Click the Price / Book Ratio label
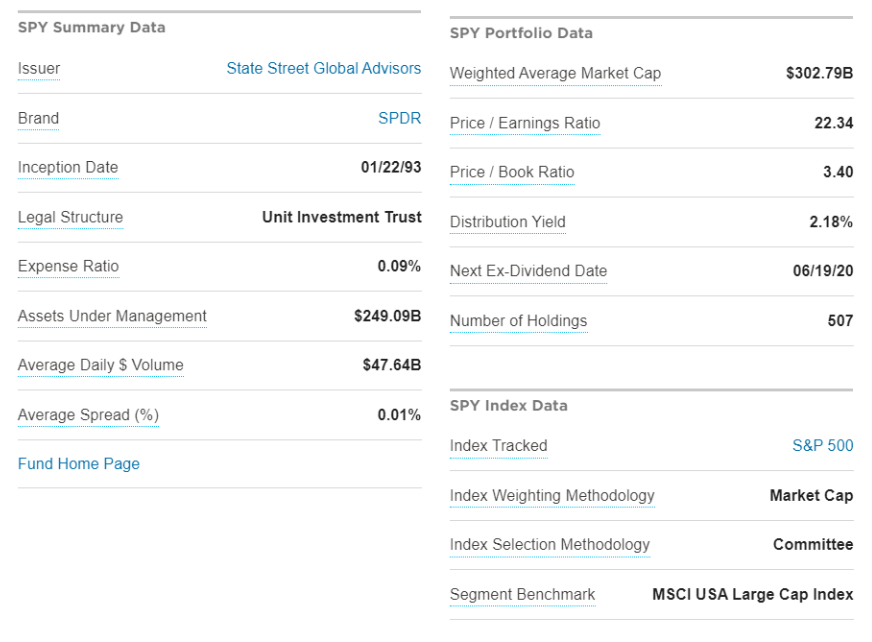872x642 pixels. coord(512,172)
